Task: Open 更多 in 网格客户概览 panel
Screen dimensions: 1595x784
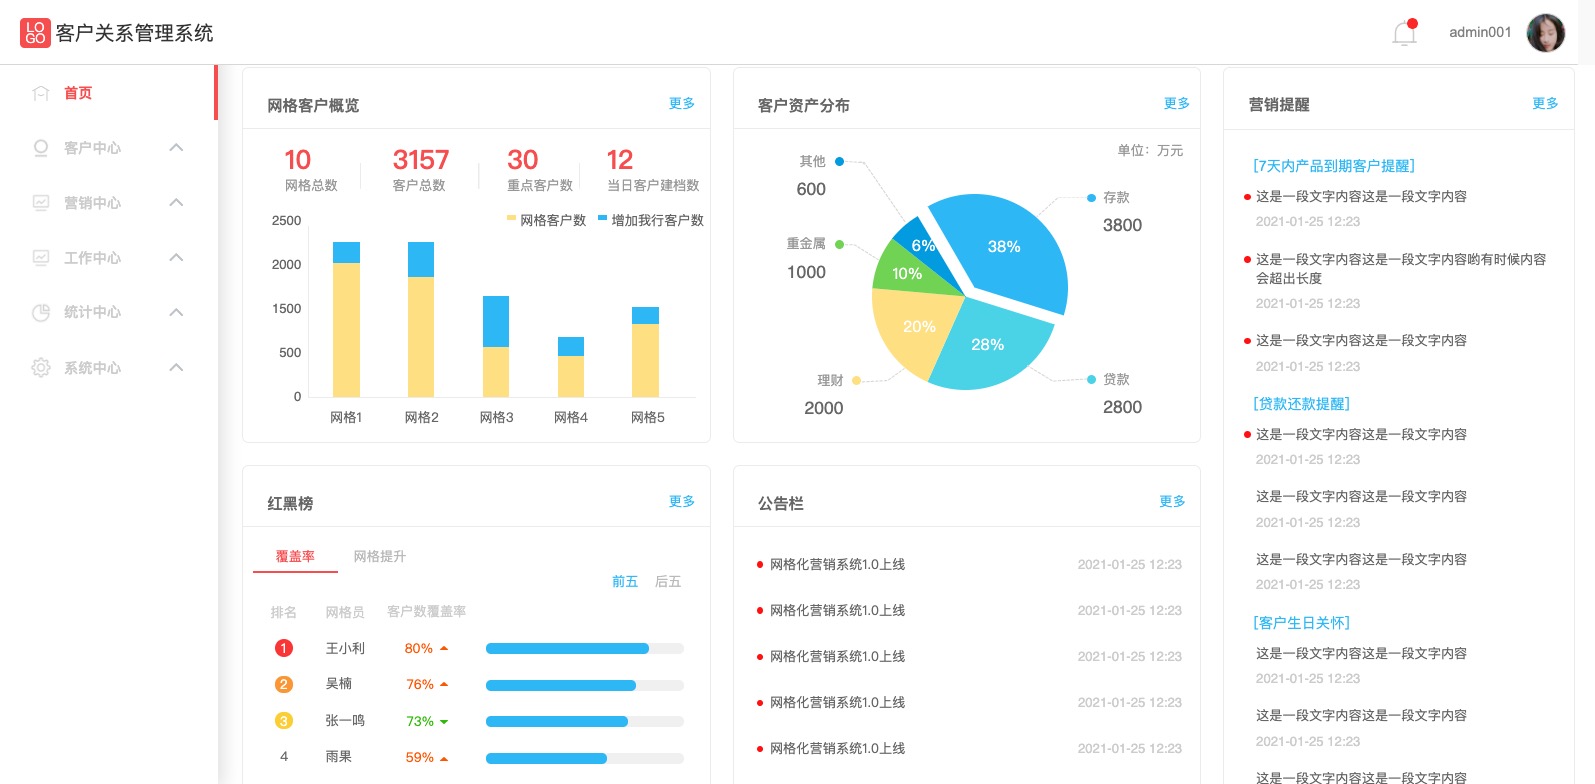Action: point(681,103)
